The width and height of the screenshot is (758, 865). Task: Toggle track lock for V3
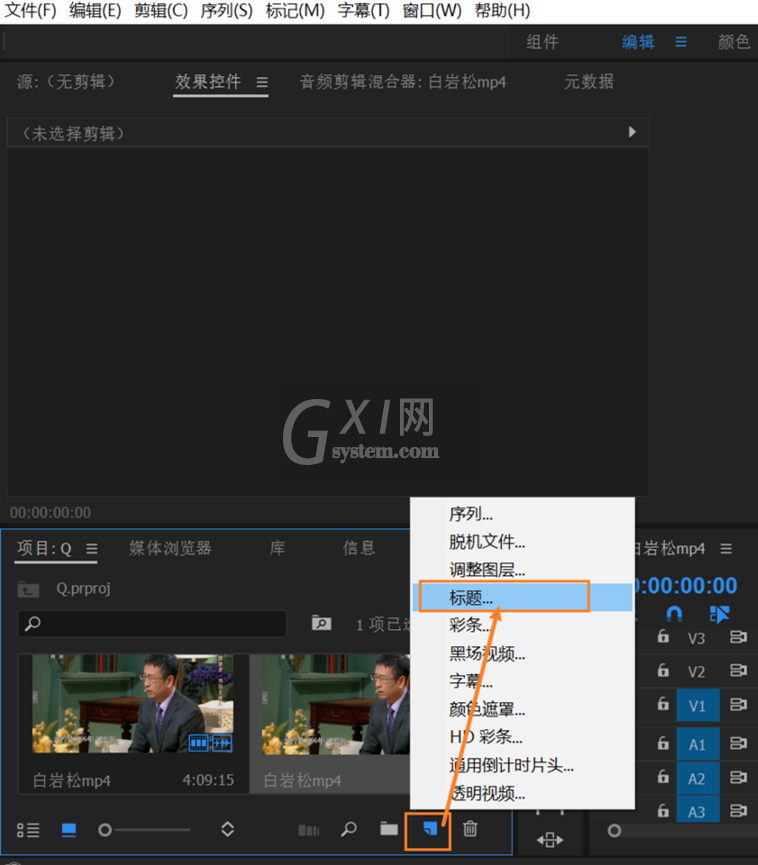[663, 637]
